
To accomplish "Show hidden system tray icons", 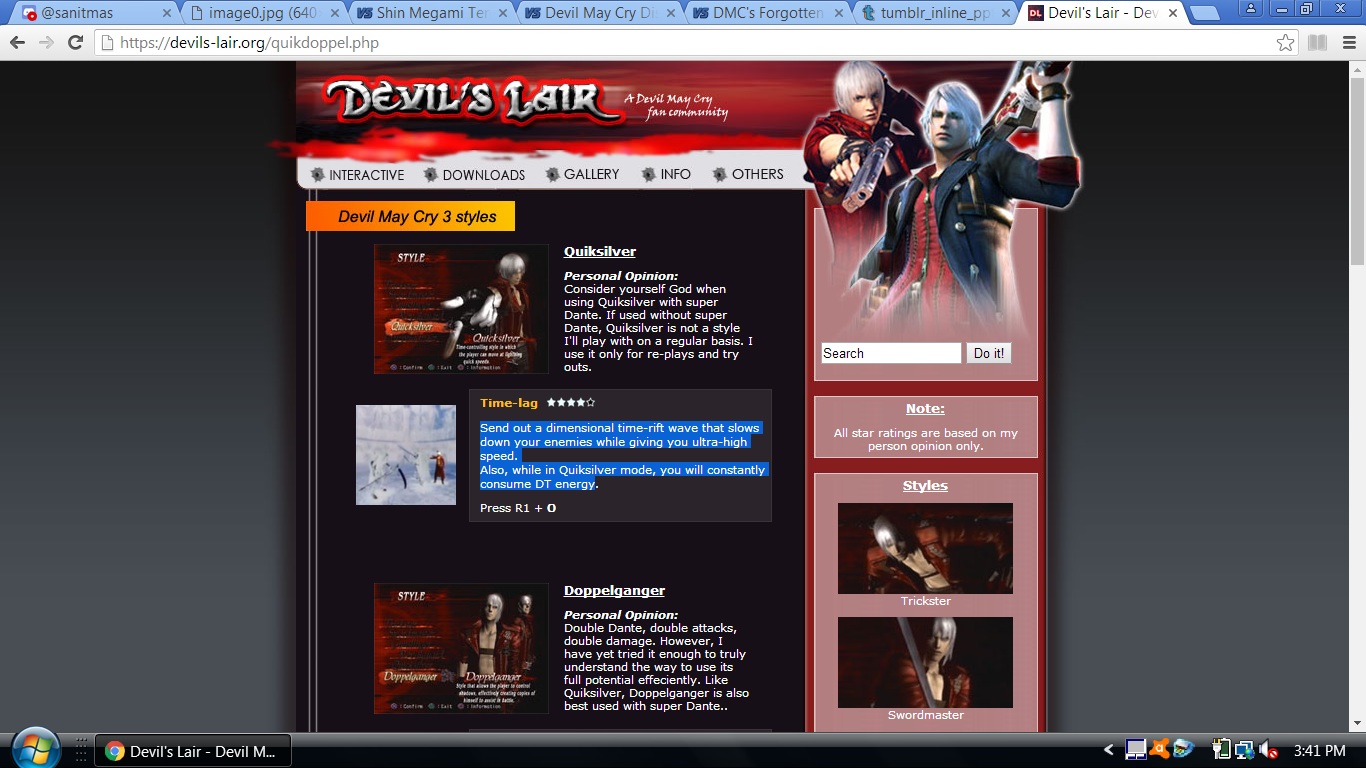I will 1108,750.
